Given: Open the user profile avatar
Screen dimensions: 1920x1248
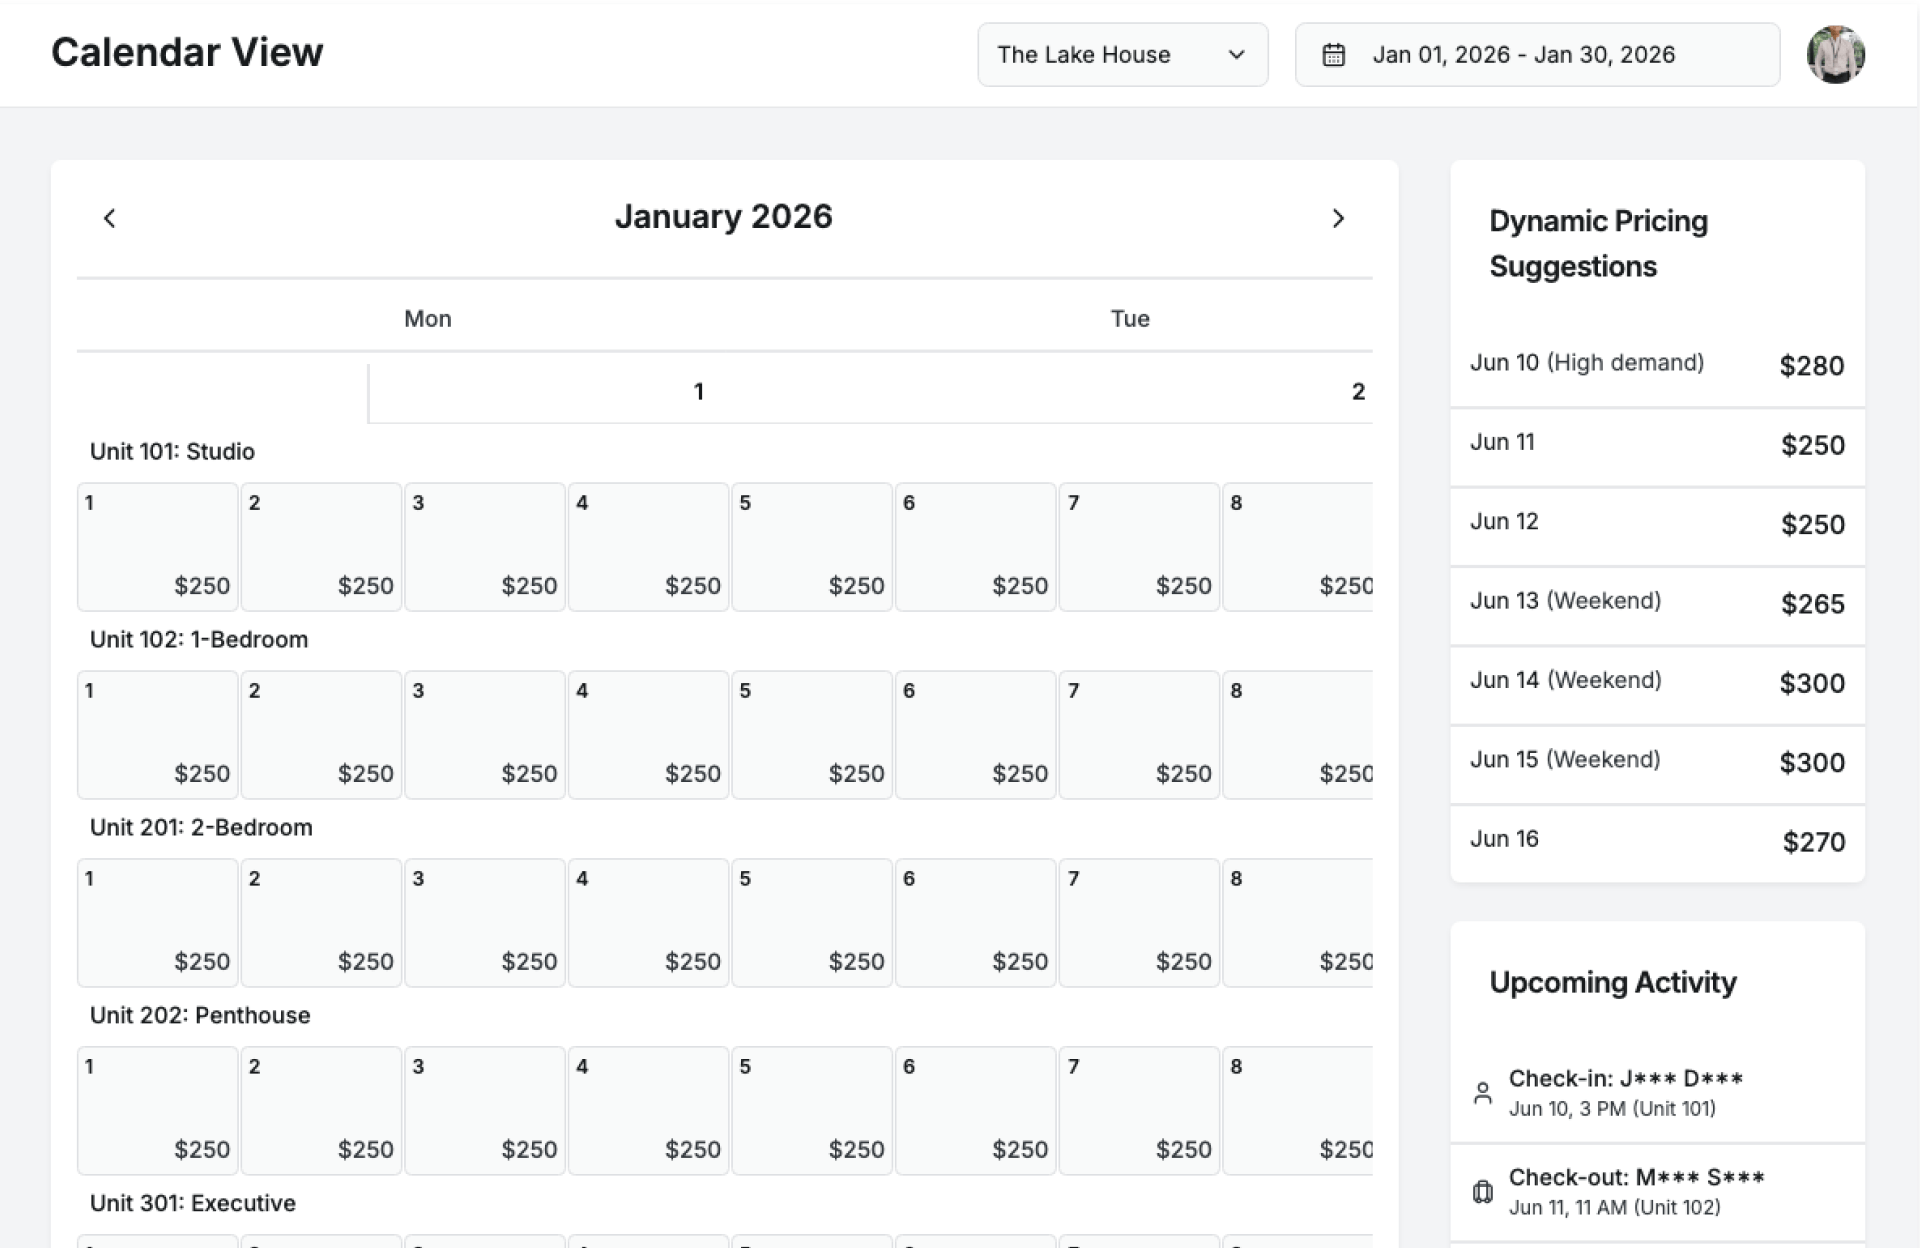Looking at the screenshot, I should click(1835, 55).
